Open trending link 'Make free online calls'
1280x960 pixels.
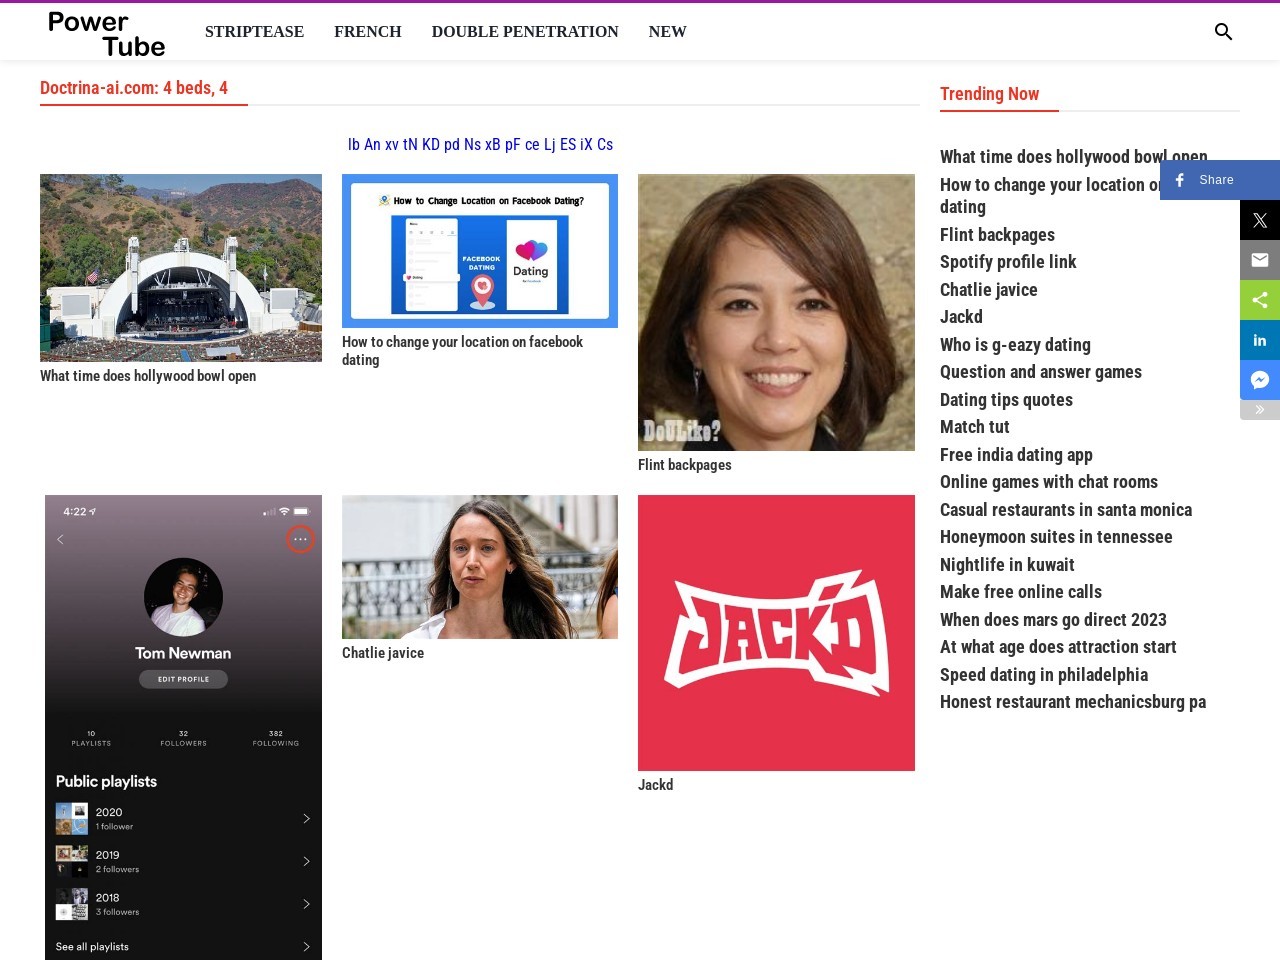coord(1021,592)
